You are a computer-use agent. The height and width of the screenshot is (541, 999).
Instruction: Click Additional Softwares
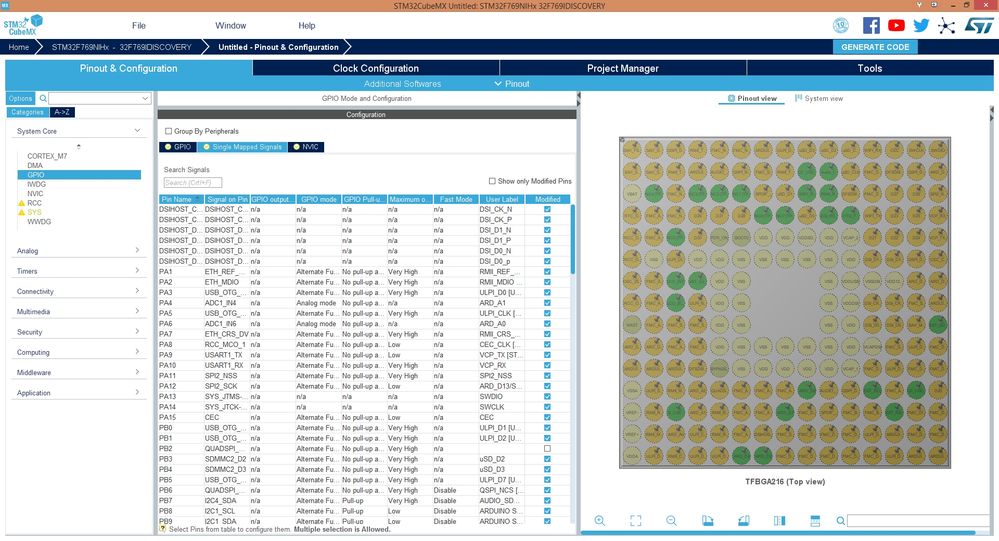click(402, 83)
